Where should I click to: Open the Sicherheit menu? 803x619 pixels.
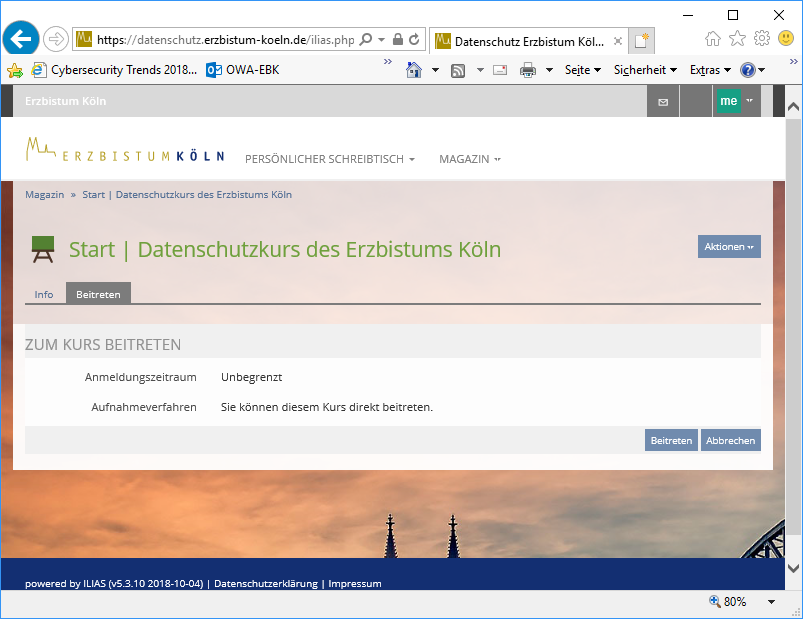tap(645, 70)
